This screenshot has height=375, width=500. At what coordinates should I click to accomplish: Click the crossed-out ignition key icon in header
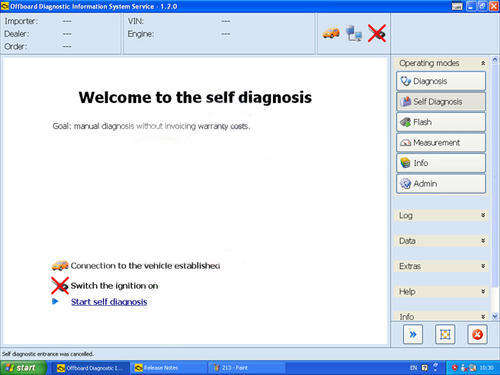click(377, 33)
